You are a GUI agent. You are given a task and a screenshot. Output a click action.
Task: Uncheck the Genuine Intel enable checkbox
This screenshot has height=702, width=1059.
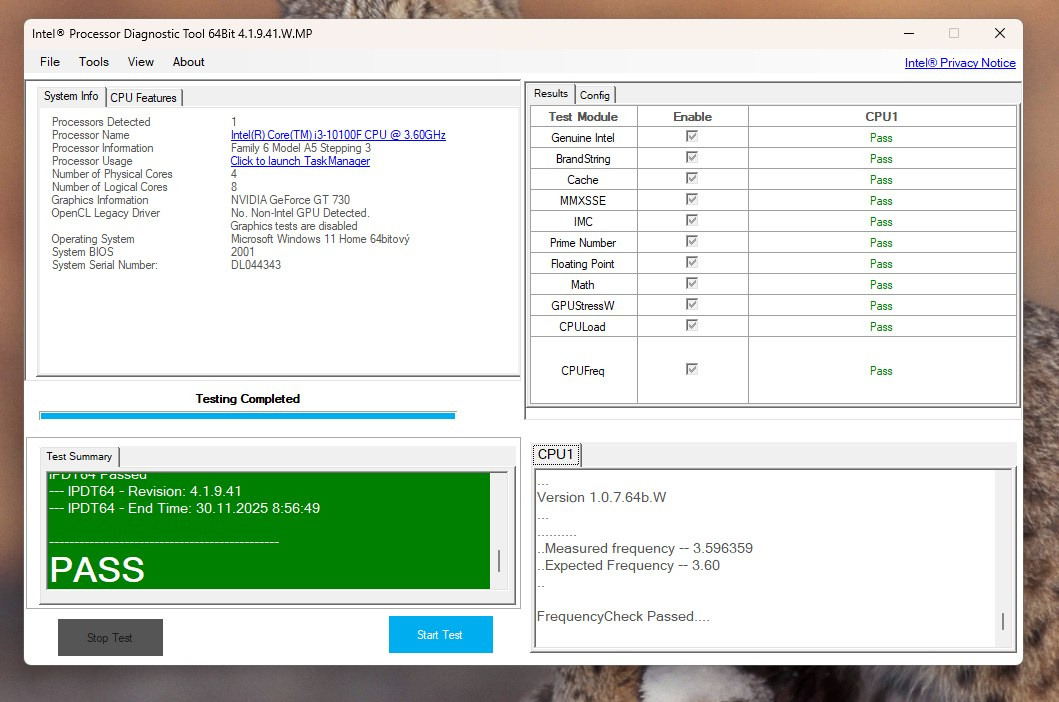(x=692, y=137)
